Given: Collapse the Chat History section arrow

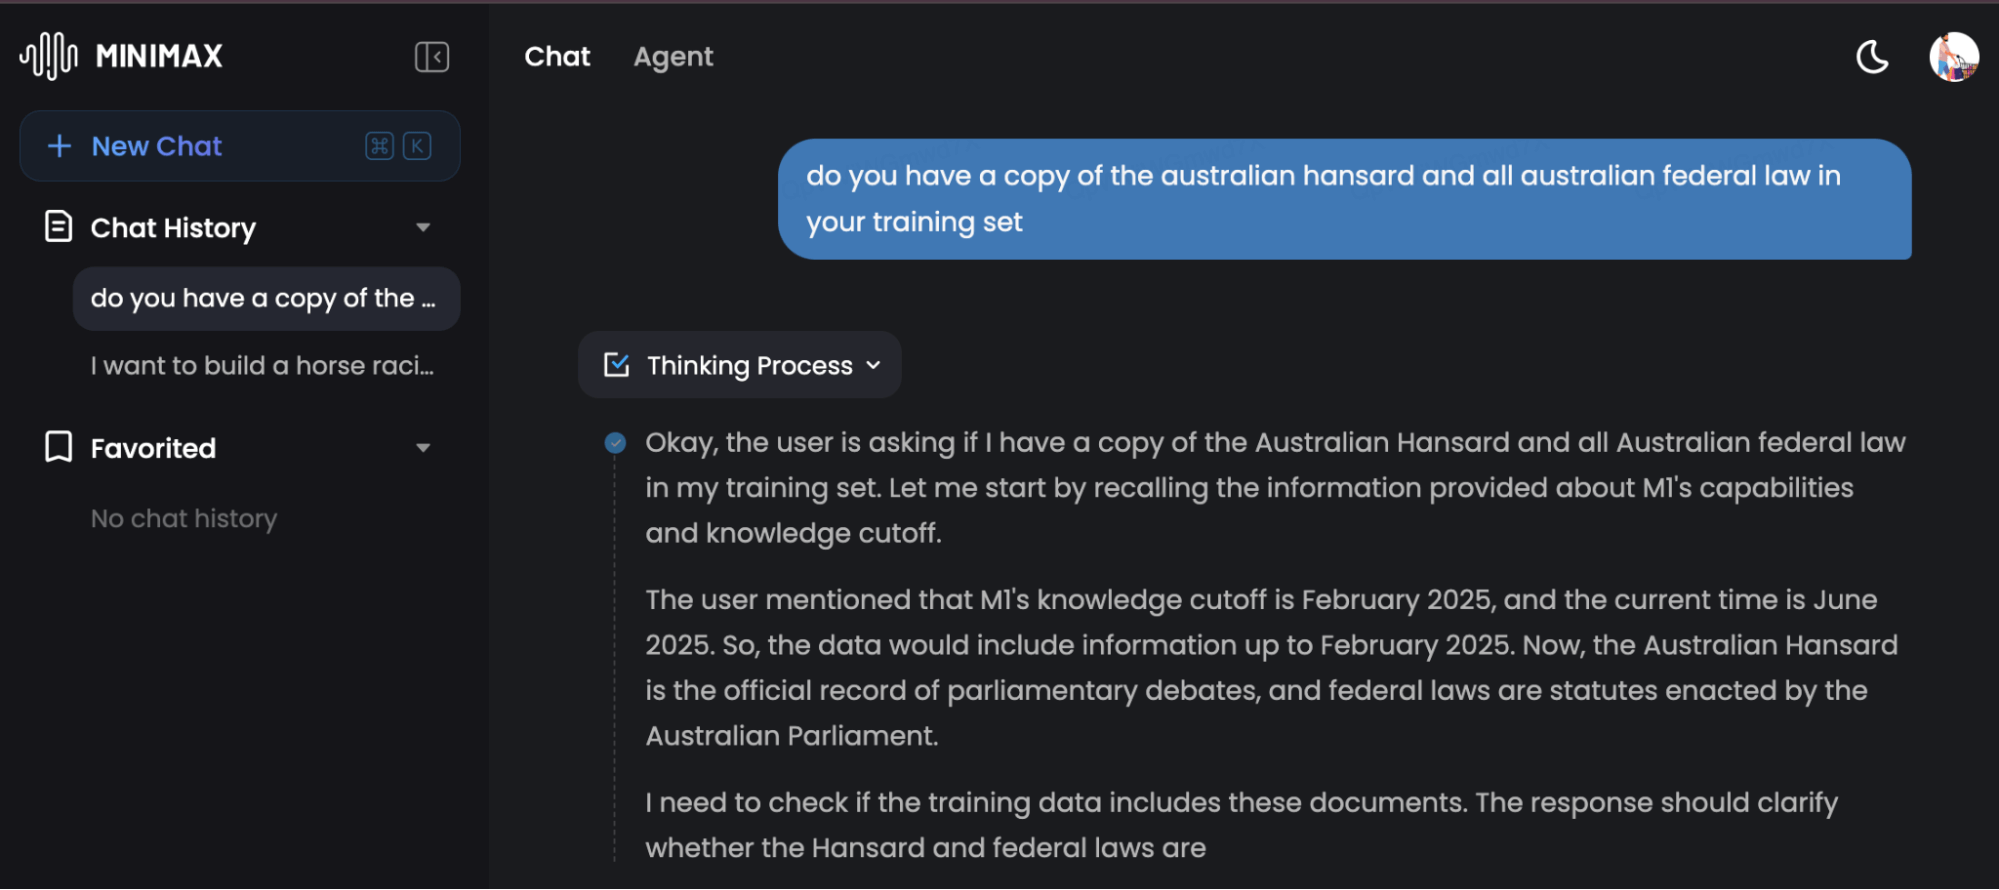Looking at the screenshot, I should click(x=423, y=228).
